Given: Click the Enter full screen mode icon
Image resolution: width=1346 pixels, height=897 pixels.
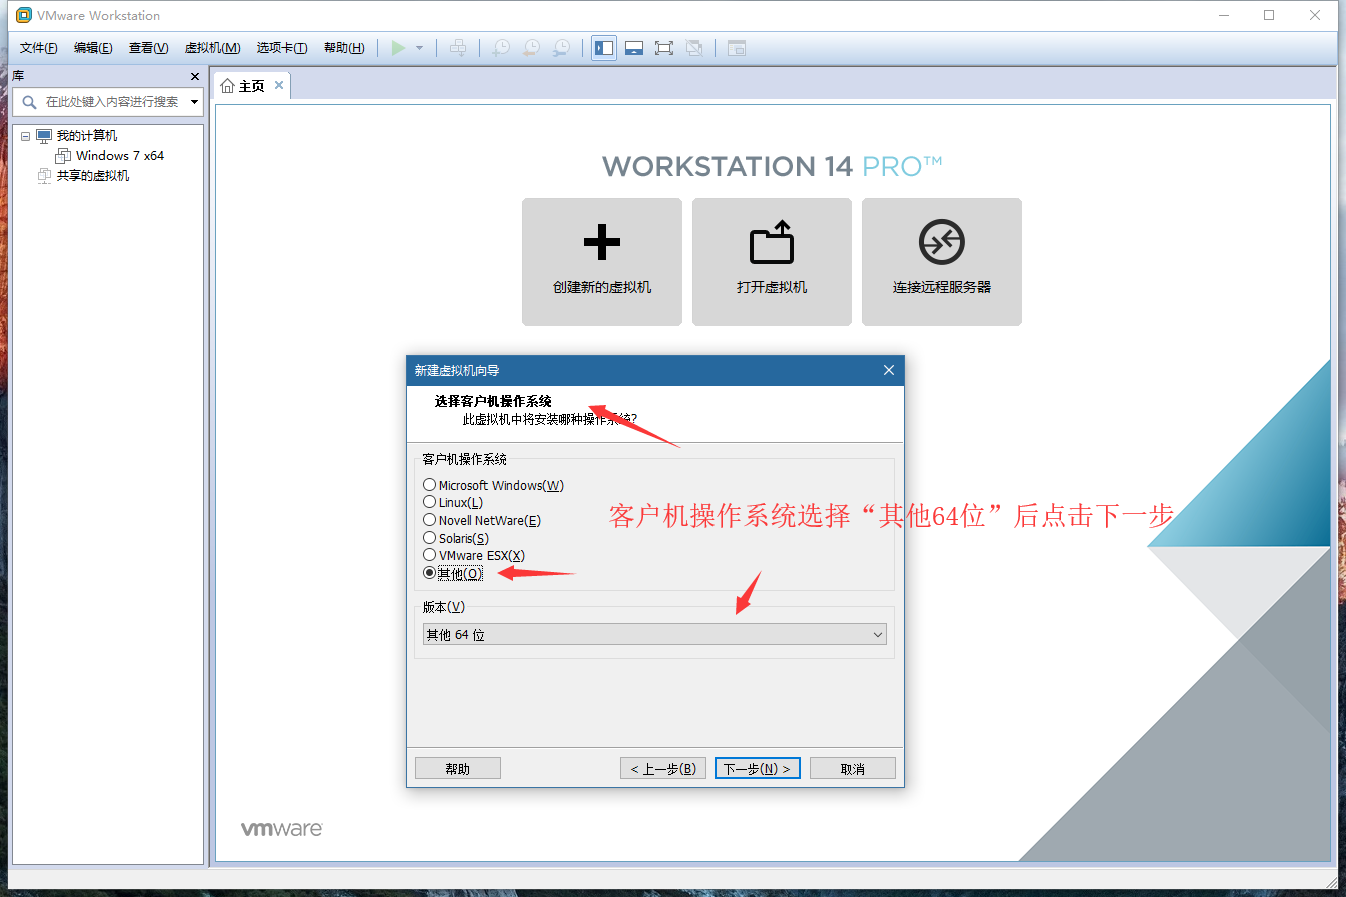Looking at the screenshot, I should tap(664, 47).
